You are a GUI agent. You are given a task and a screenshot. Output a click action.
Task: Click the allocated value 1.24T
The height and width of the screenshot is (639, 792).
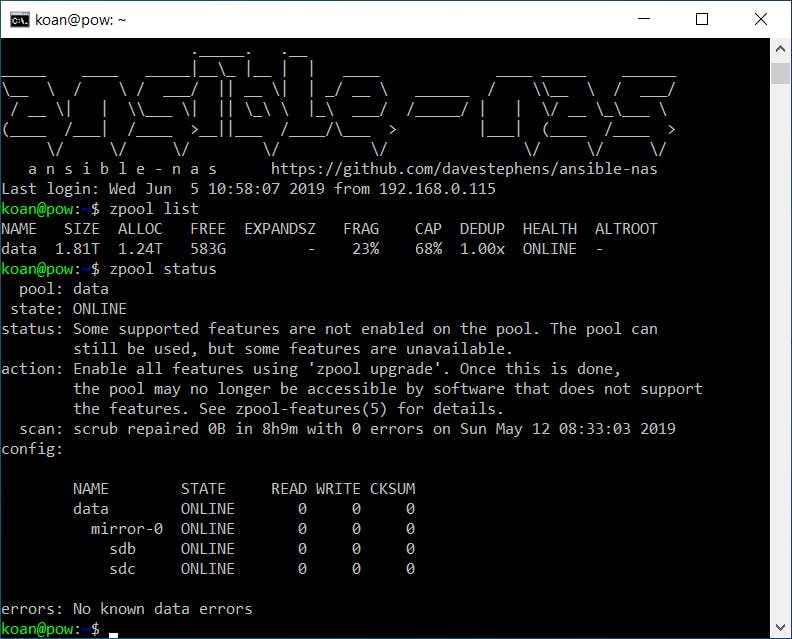point(140,249)
